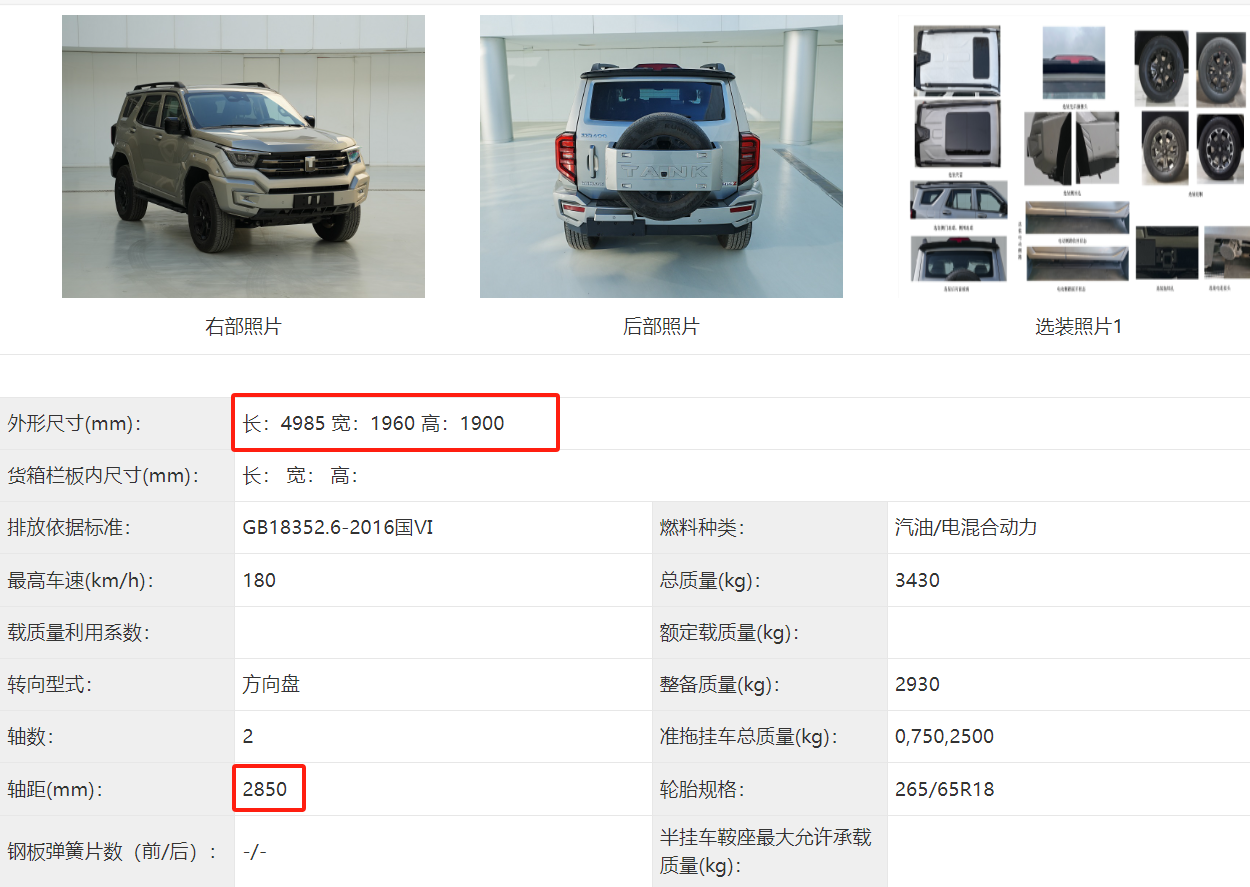Click the trailer mass value 0,750,2500
This screenshot has height=887, width=1250.
coord(945,737)
